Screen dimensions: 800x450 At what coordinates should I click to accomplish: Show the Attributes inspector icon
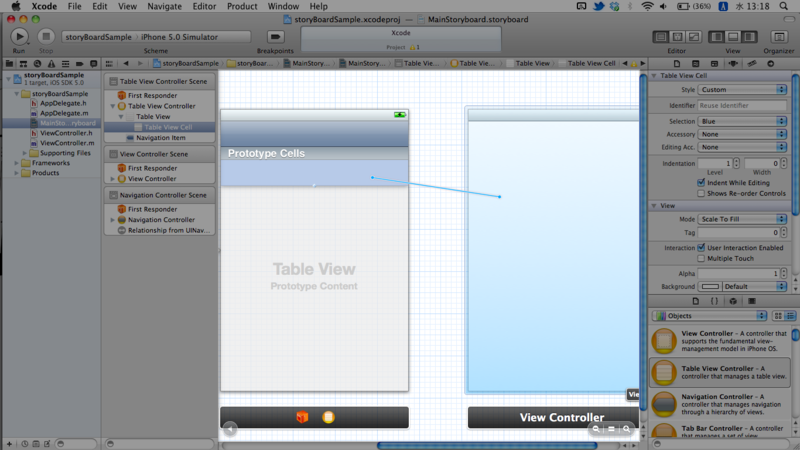click(733, 64)
